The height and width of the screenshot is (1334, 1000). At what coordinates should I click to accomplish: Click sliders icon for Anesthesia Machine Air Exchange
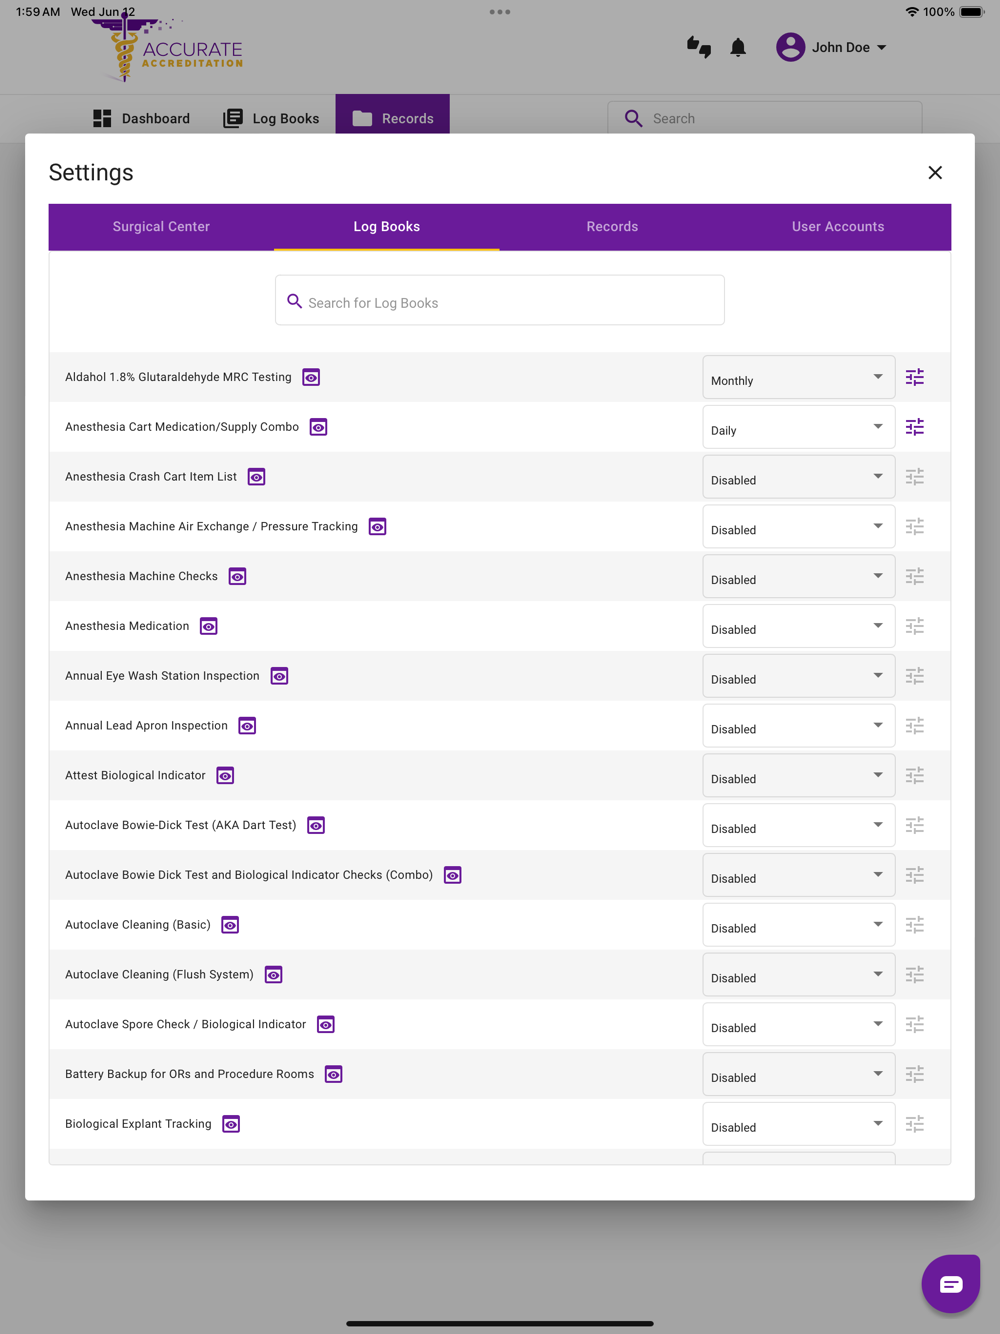click(x=915, y=526)
